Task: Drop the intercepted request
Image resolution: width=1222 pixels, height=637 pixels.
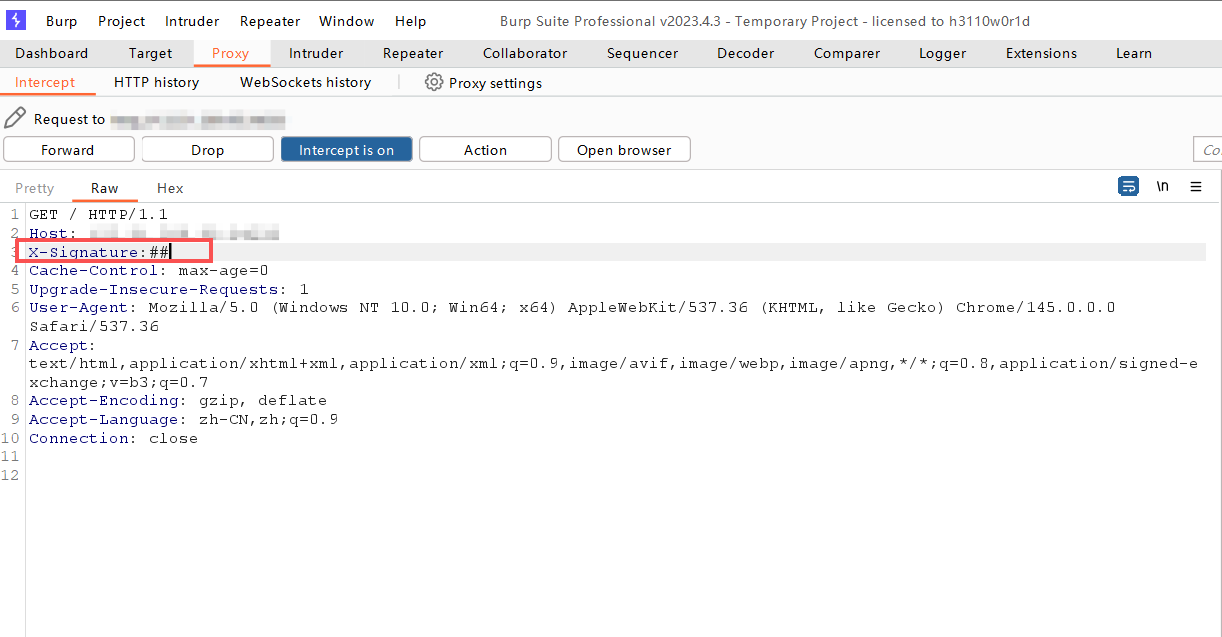Action: click(207, 150)
